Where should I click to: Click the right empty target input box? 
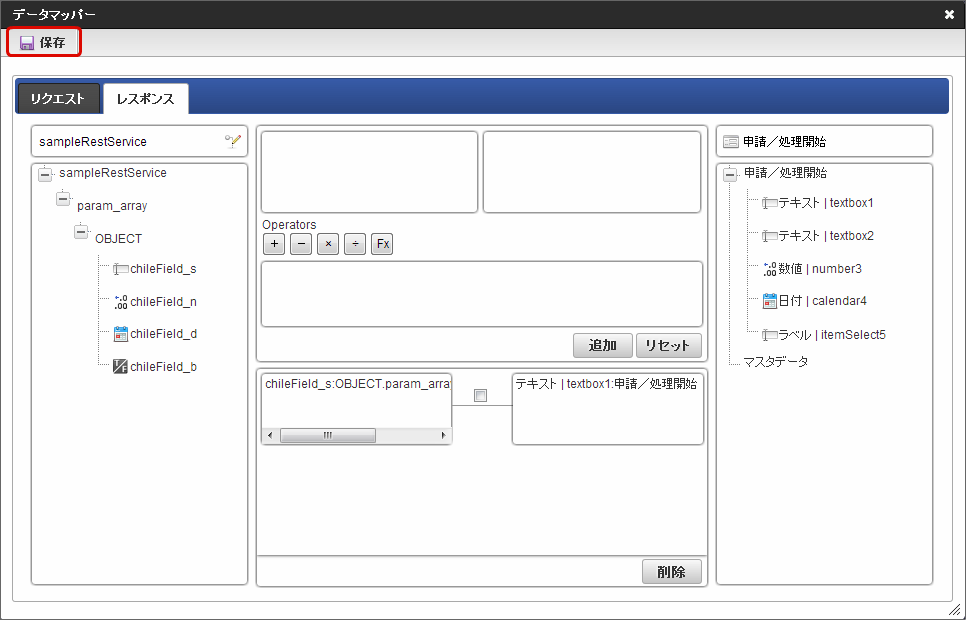click(592, 172)
